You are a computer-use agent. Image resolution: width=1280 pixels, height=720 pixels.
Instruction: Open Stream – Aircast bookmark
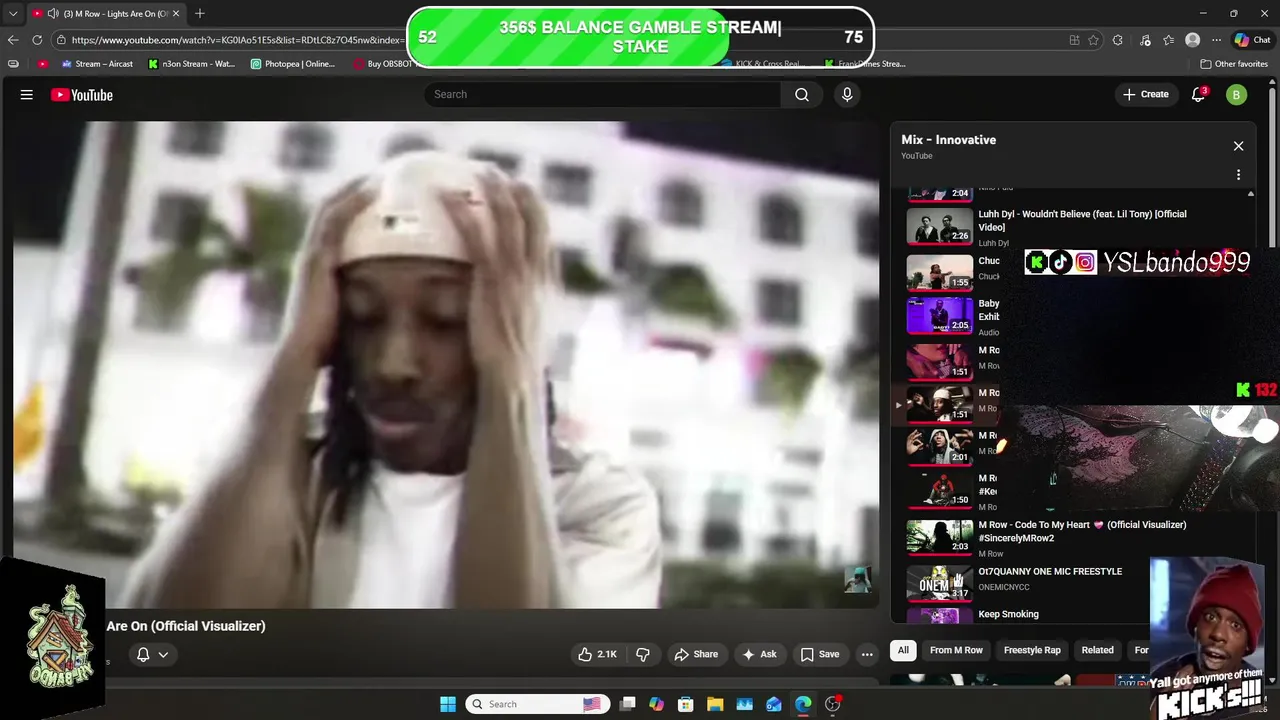(x=97, y=64)
